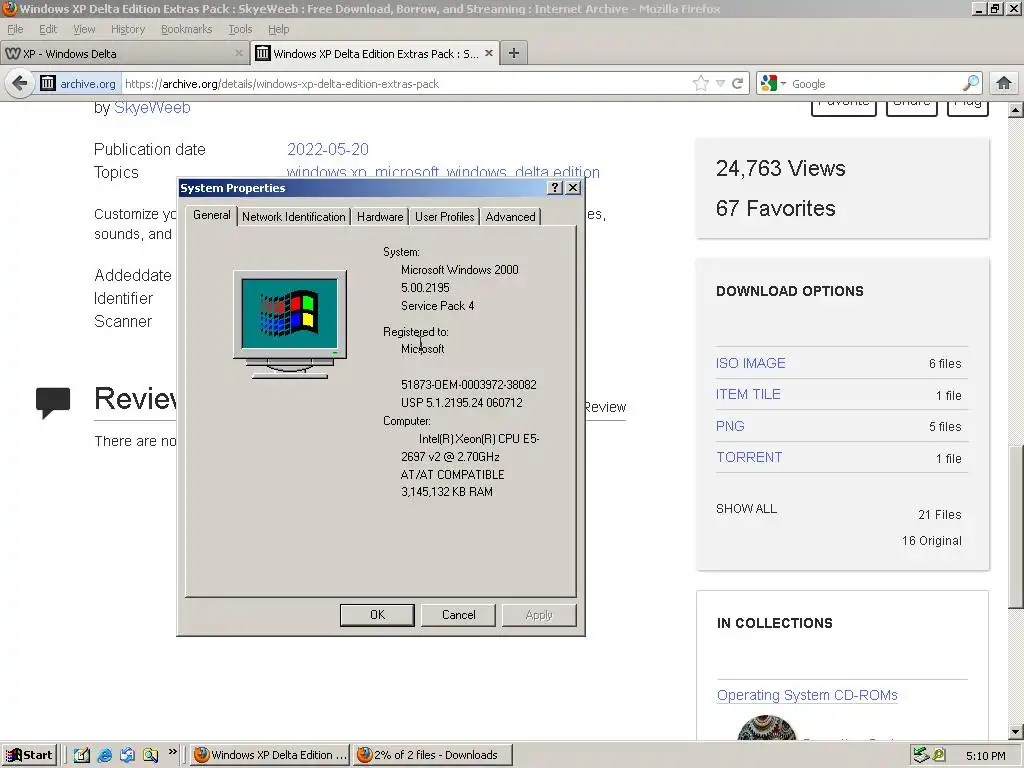Click OK in System Properties dialog

[x=377, y=615]
